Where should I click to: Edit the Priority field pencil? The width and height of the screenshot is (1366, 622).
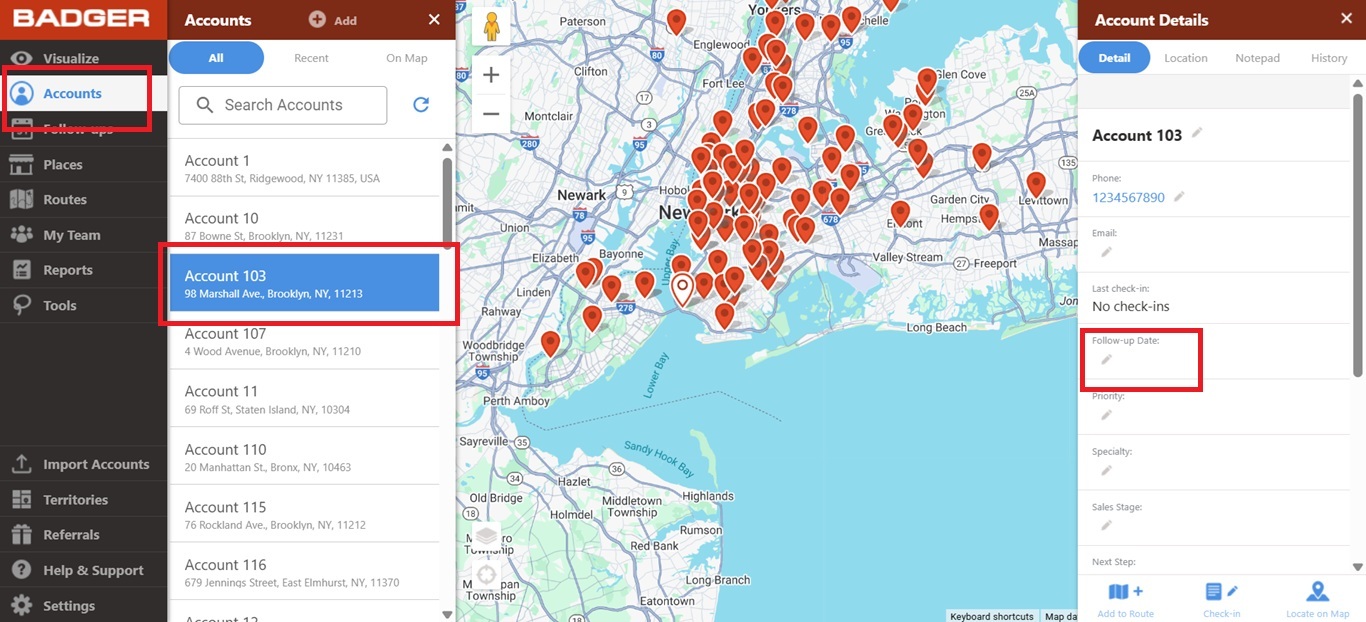1106,415
